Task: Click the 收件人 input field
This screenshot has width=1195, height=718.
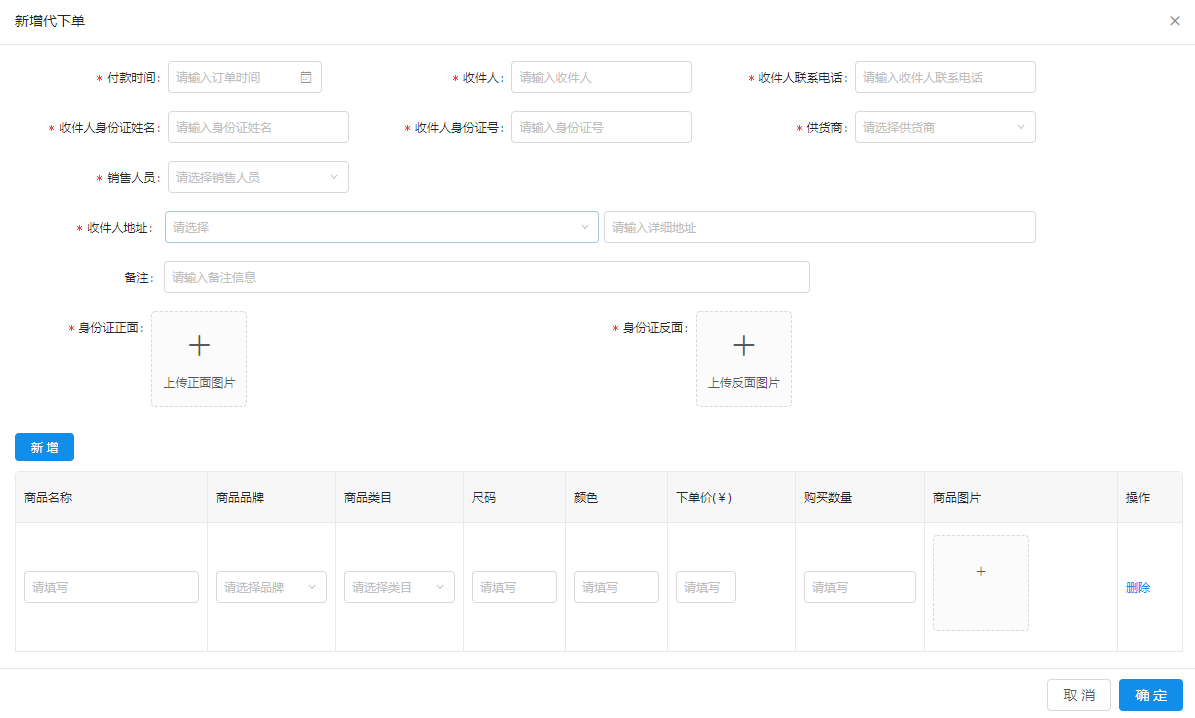Action: point(601,77)
